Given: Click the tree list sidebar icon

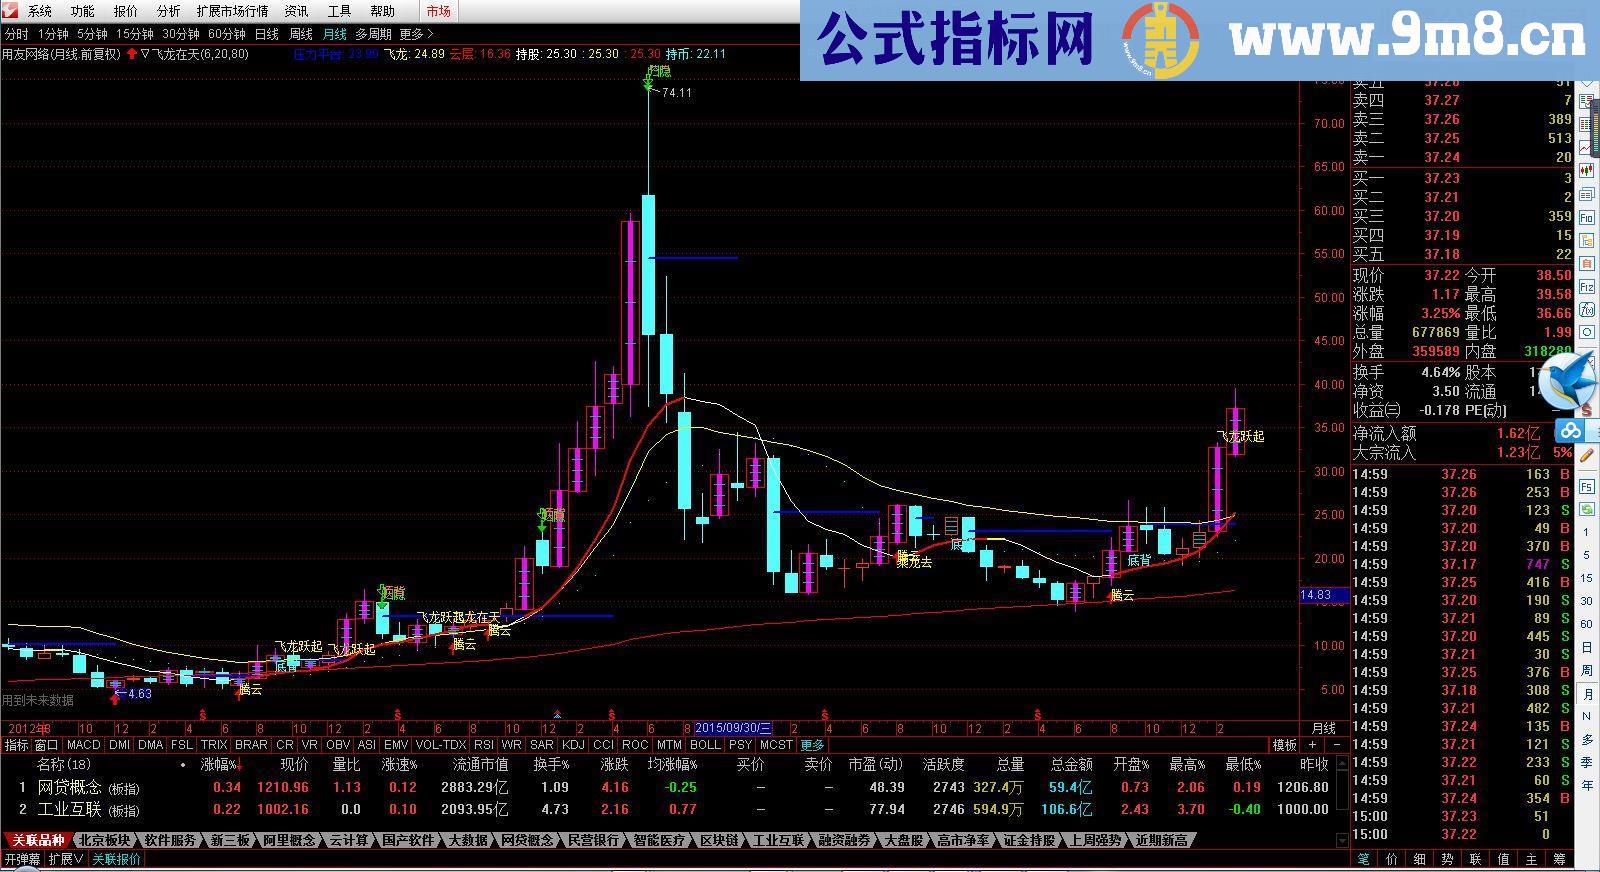Looking at the screenshot, I should (x=1586, y=240).
